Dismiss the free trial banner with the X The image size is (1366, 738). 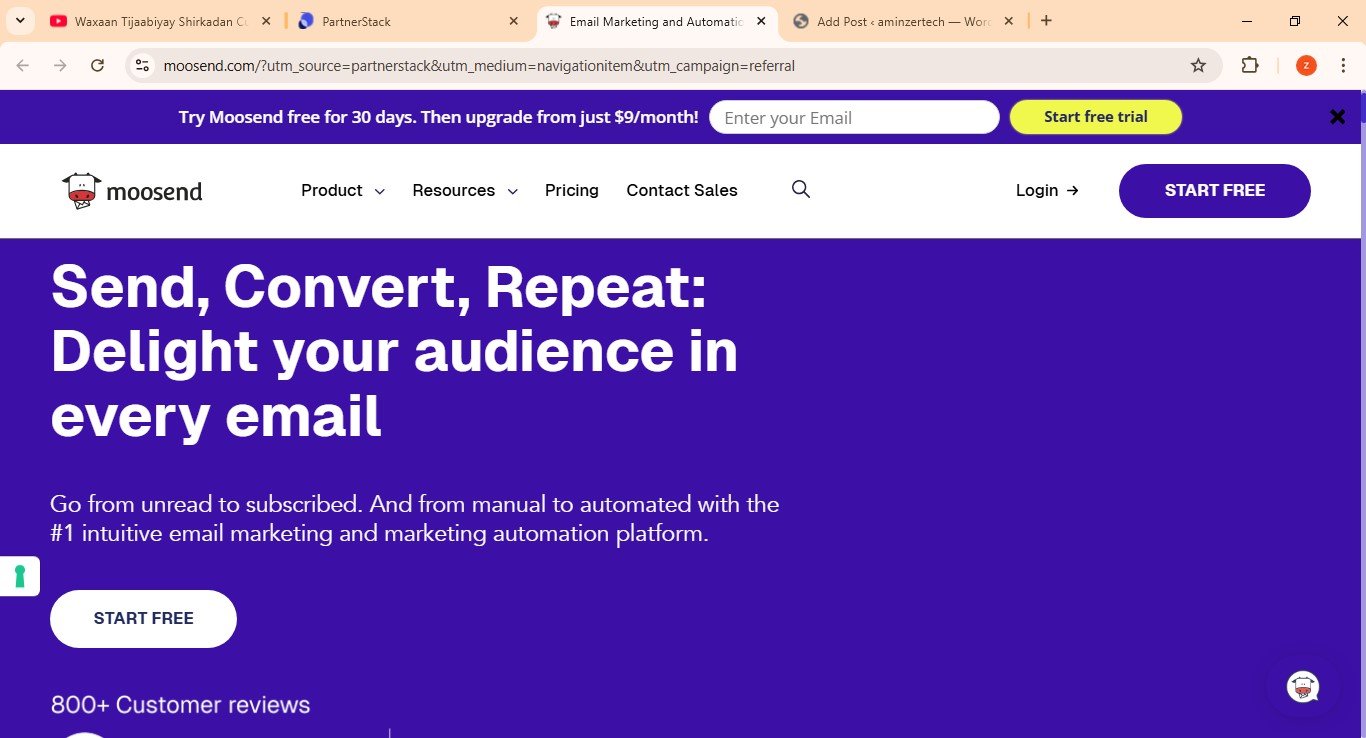point(1337,116)
